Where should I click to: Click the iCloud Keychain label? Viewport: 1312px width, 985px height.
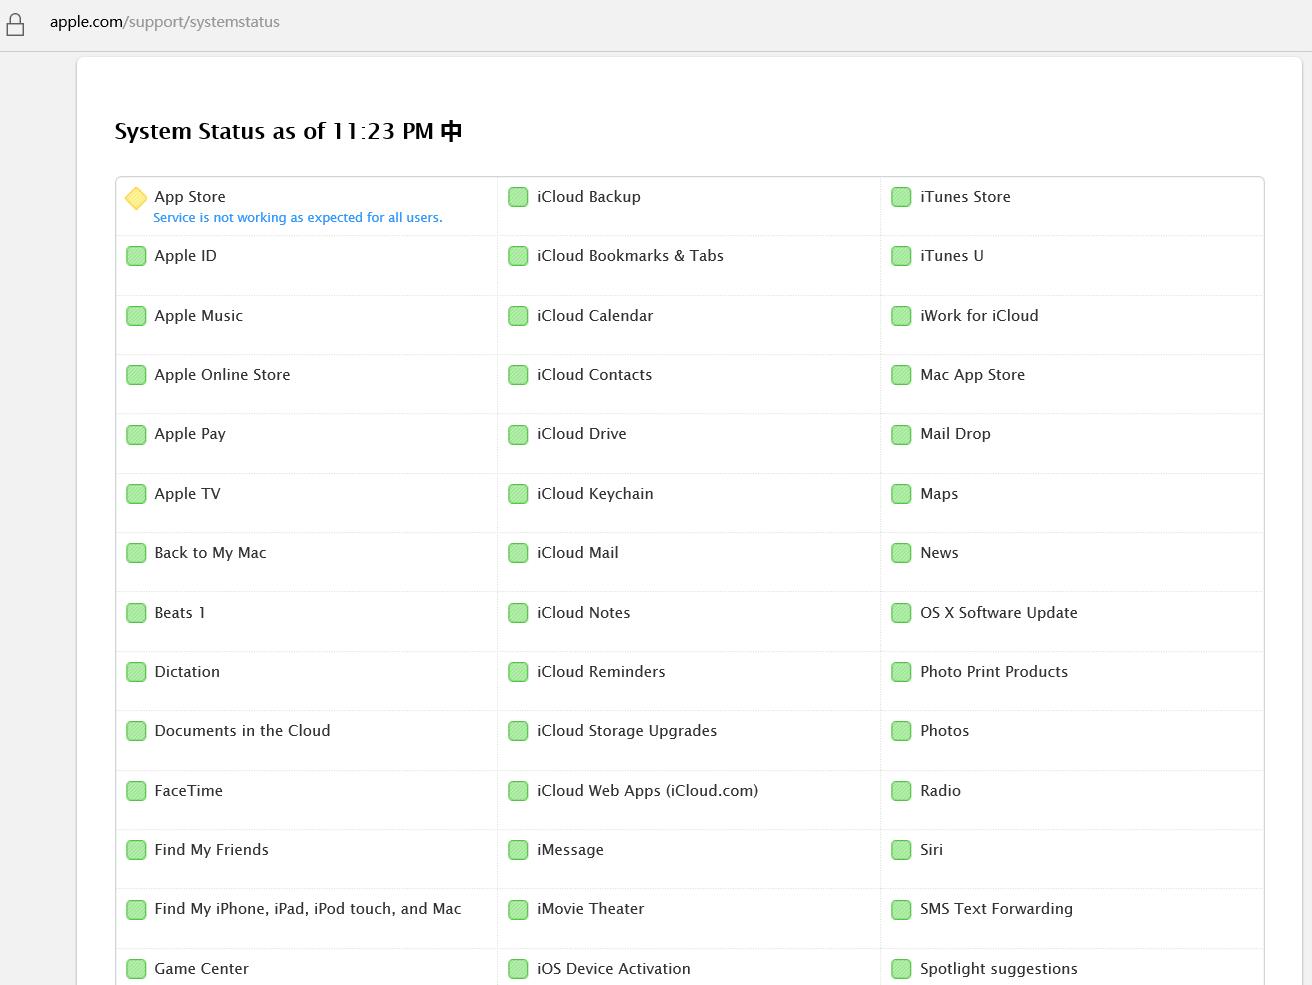tap(595, 494)
